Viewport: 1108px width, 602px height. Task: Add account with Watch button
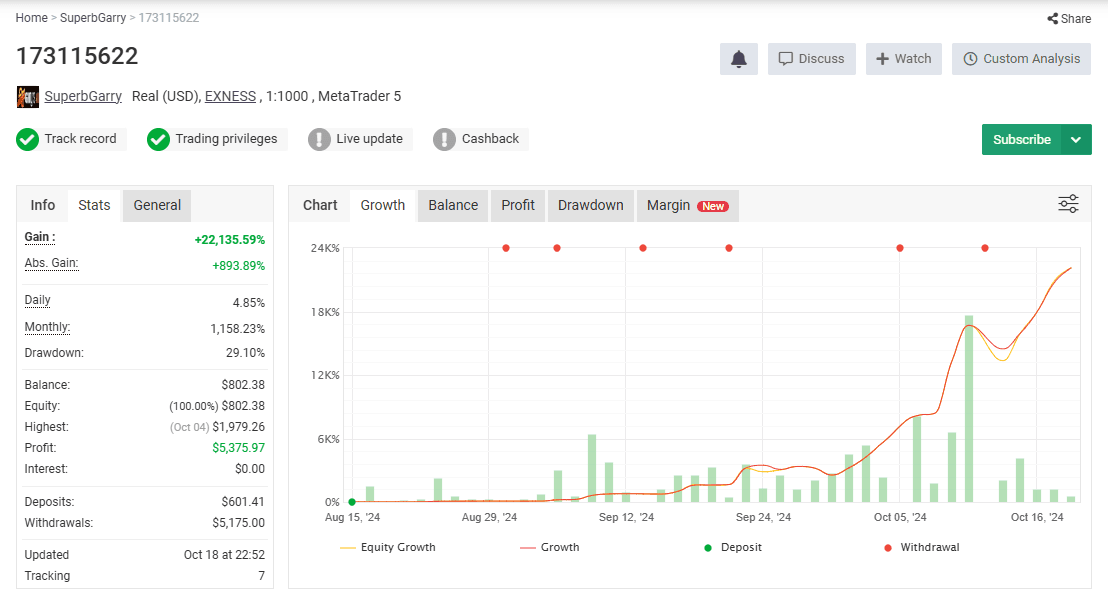(x=904, y=59)
